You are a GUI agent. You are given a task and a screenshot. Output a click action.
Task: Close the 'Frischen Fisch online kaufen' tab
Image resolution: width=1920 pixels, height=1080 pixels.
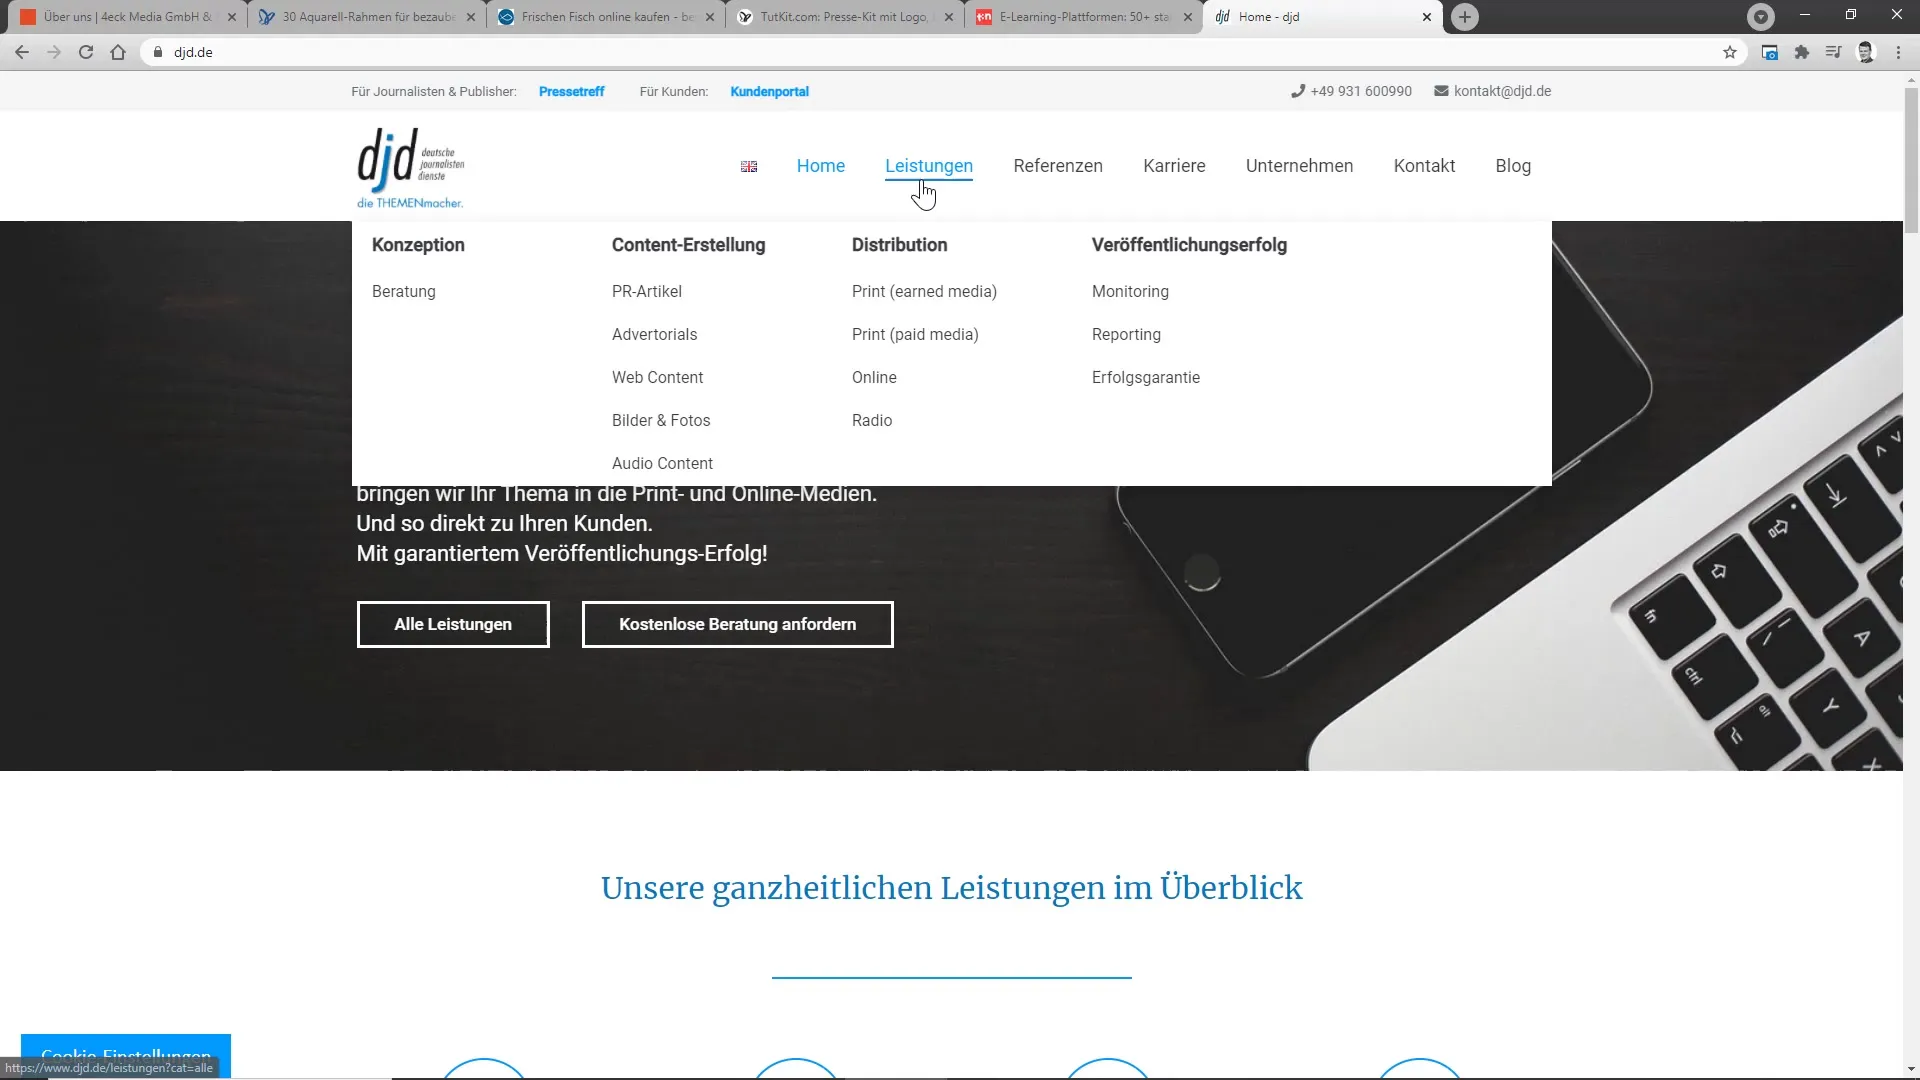(x=710, y=17)
